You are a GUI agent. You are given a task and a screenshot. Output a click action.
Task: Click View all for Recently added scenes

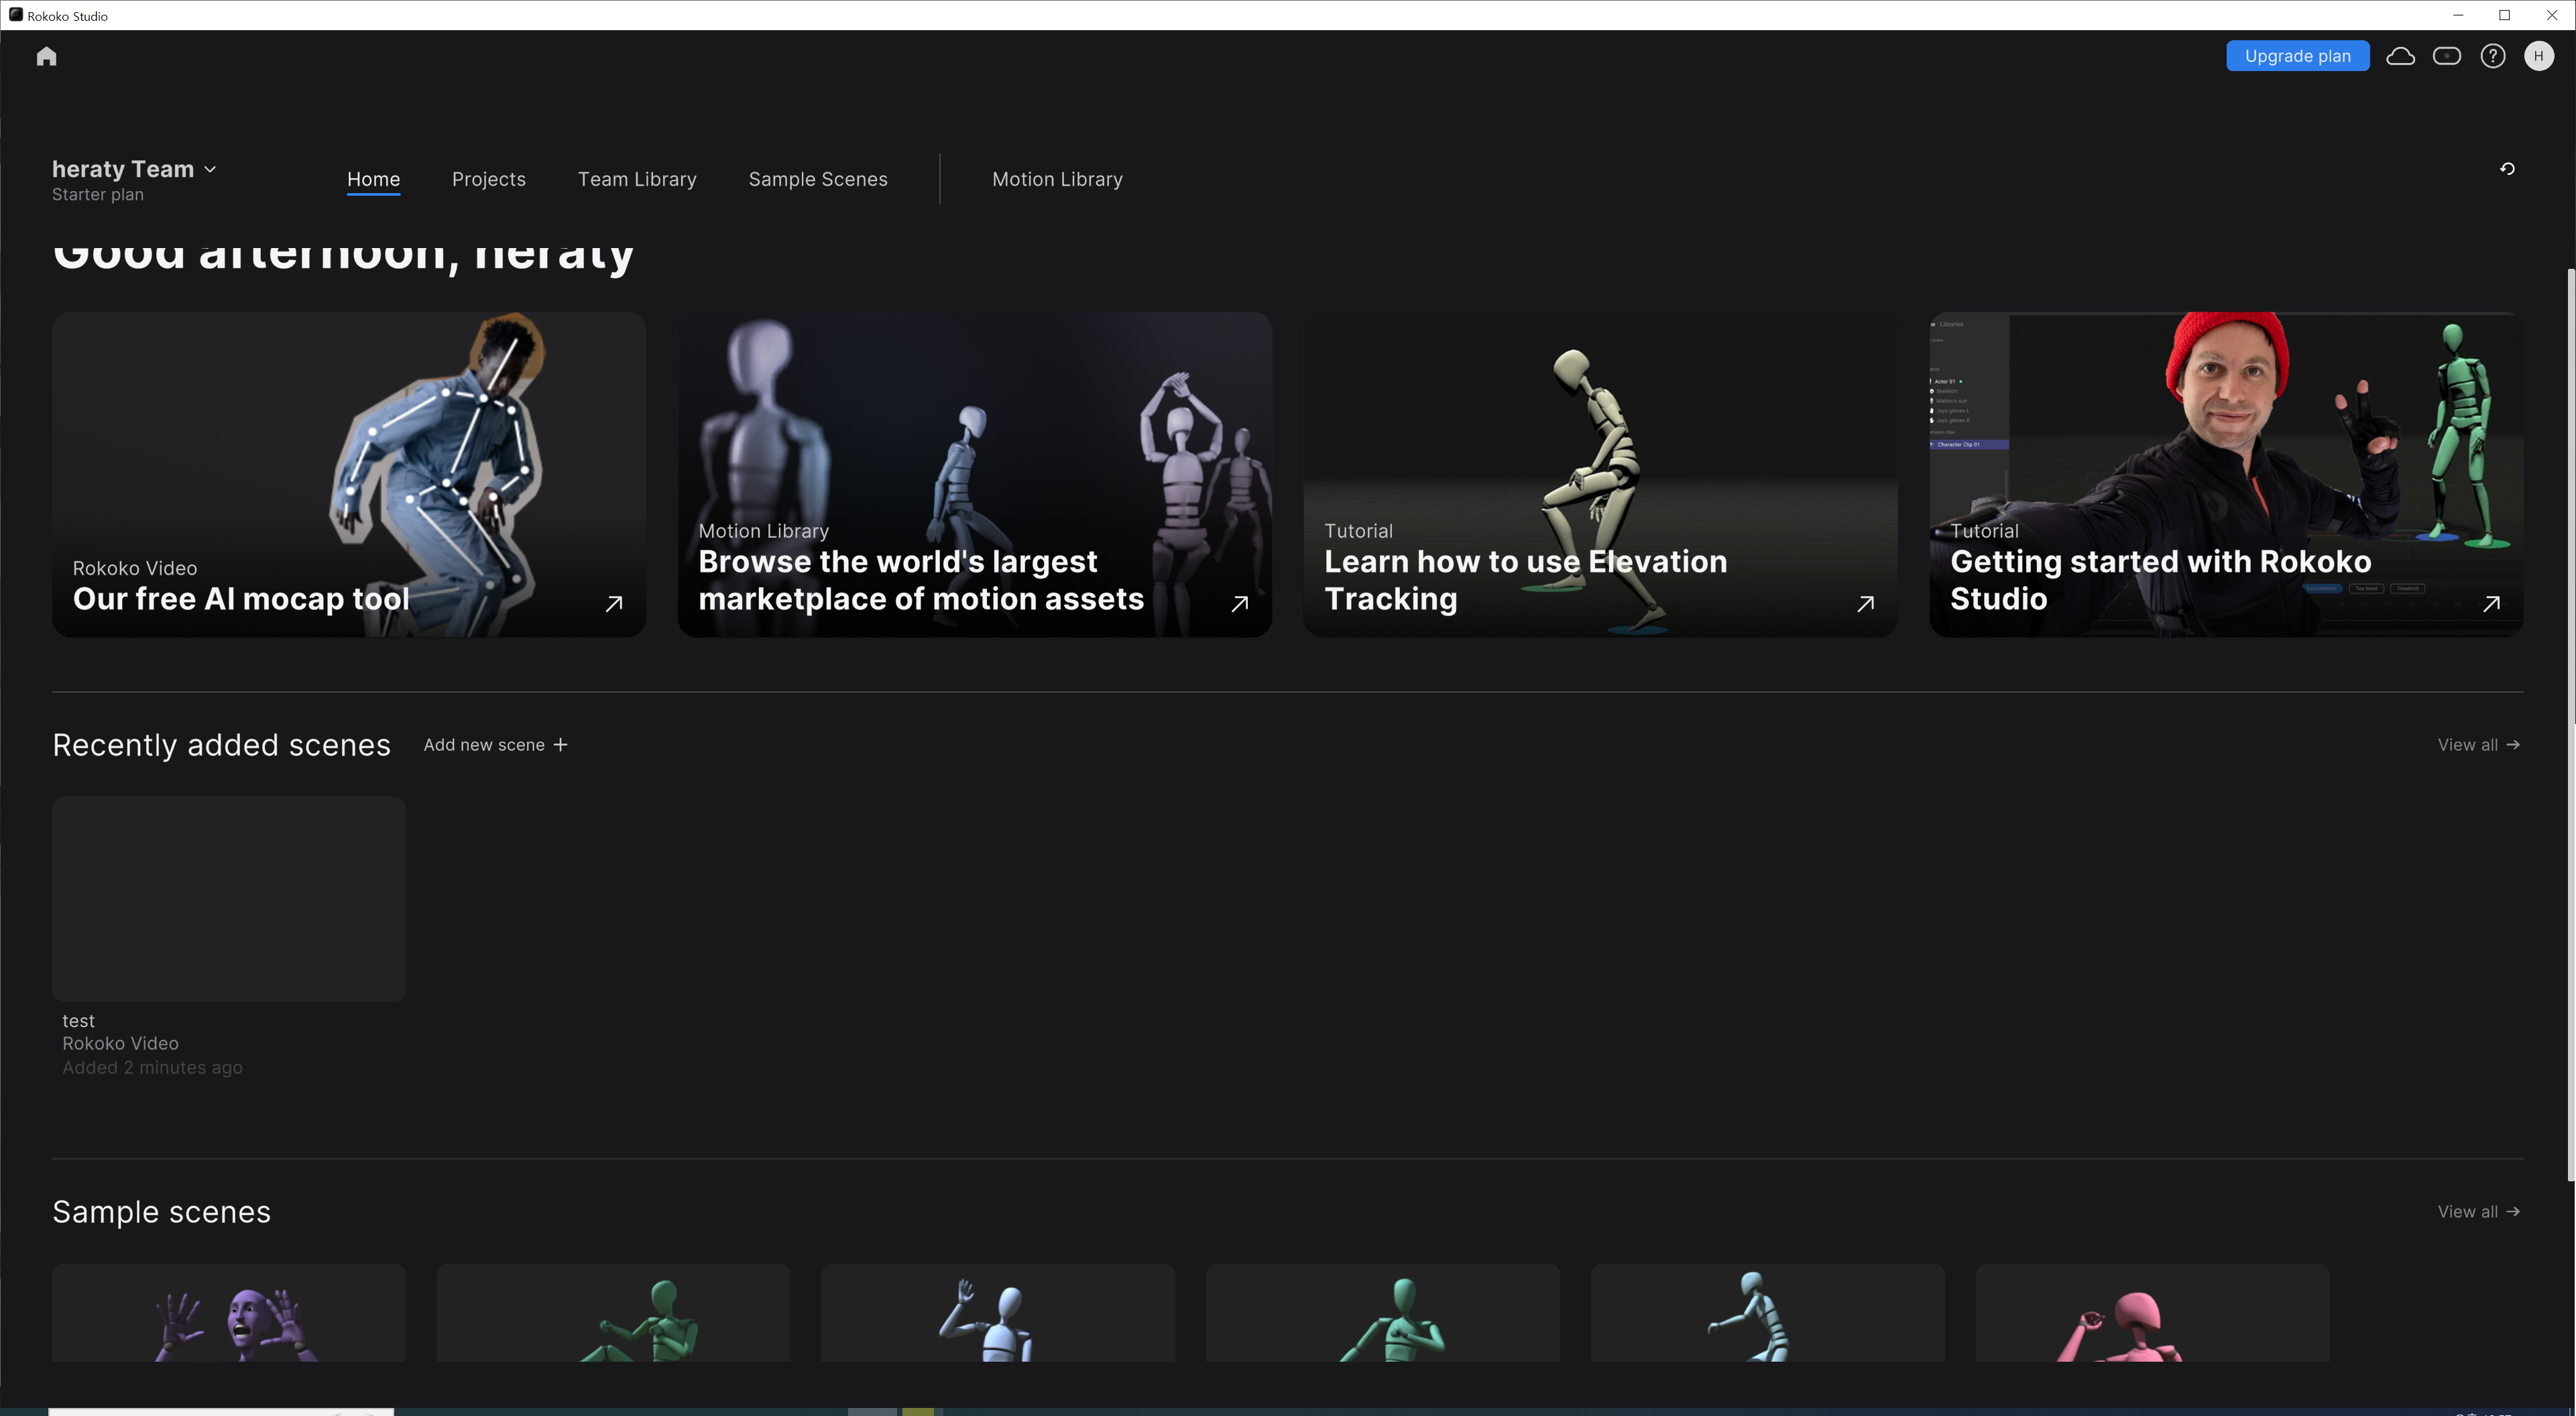2477,745
